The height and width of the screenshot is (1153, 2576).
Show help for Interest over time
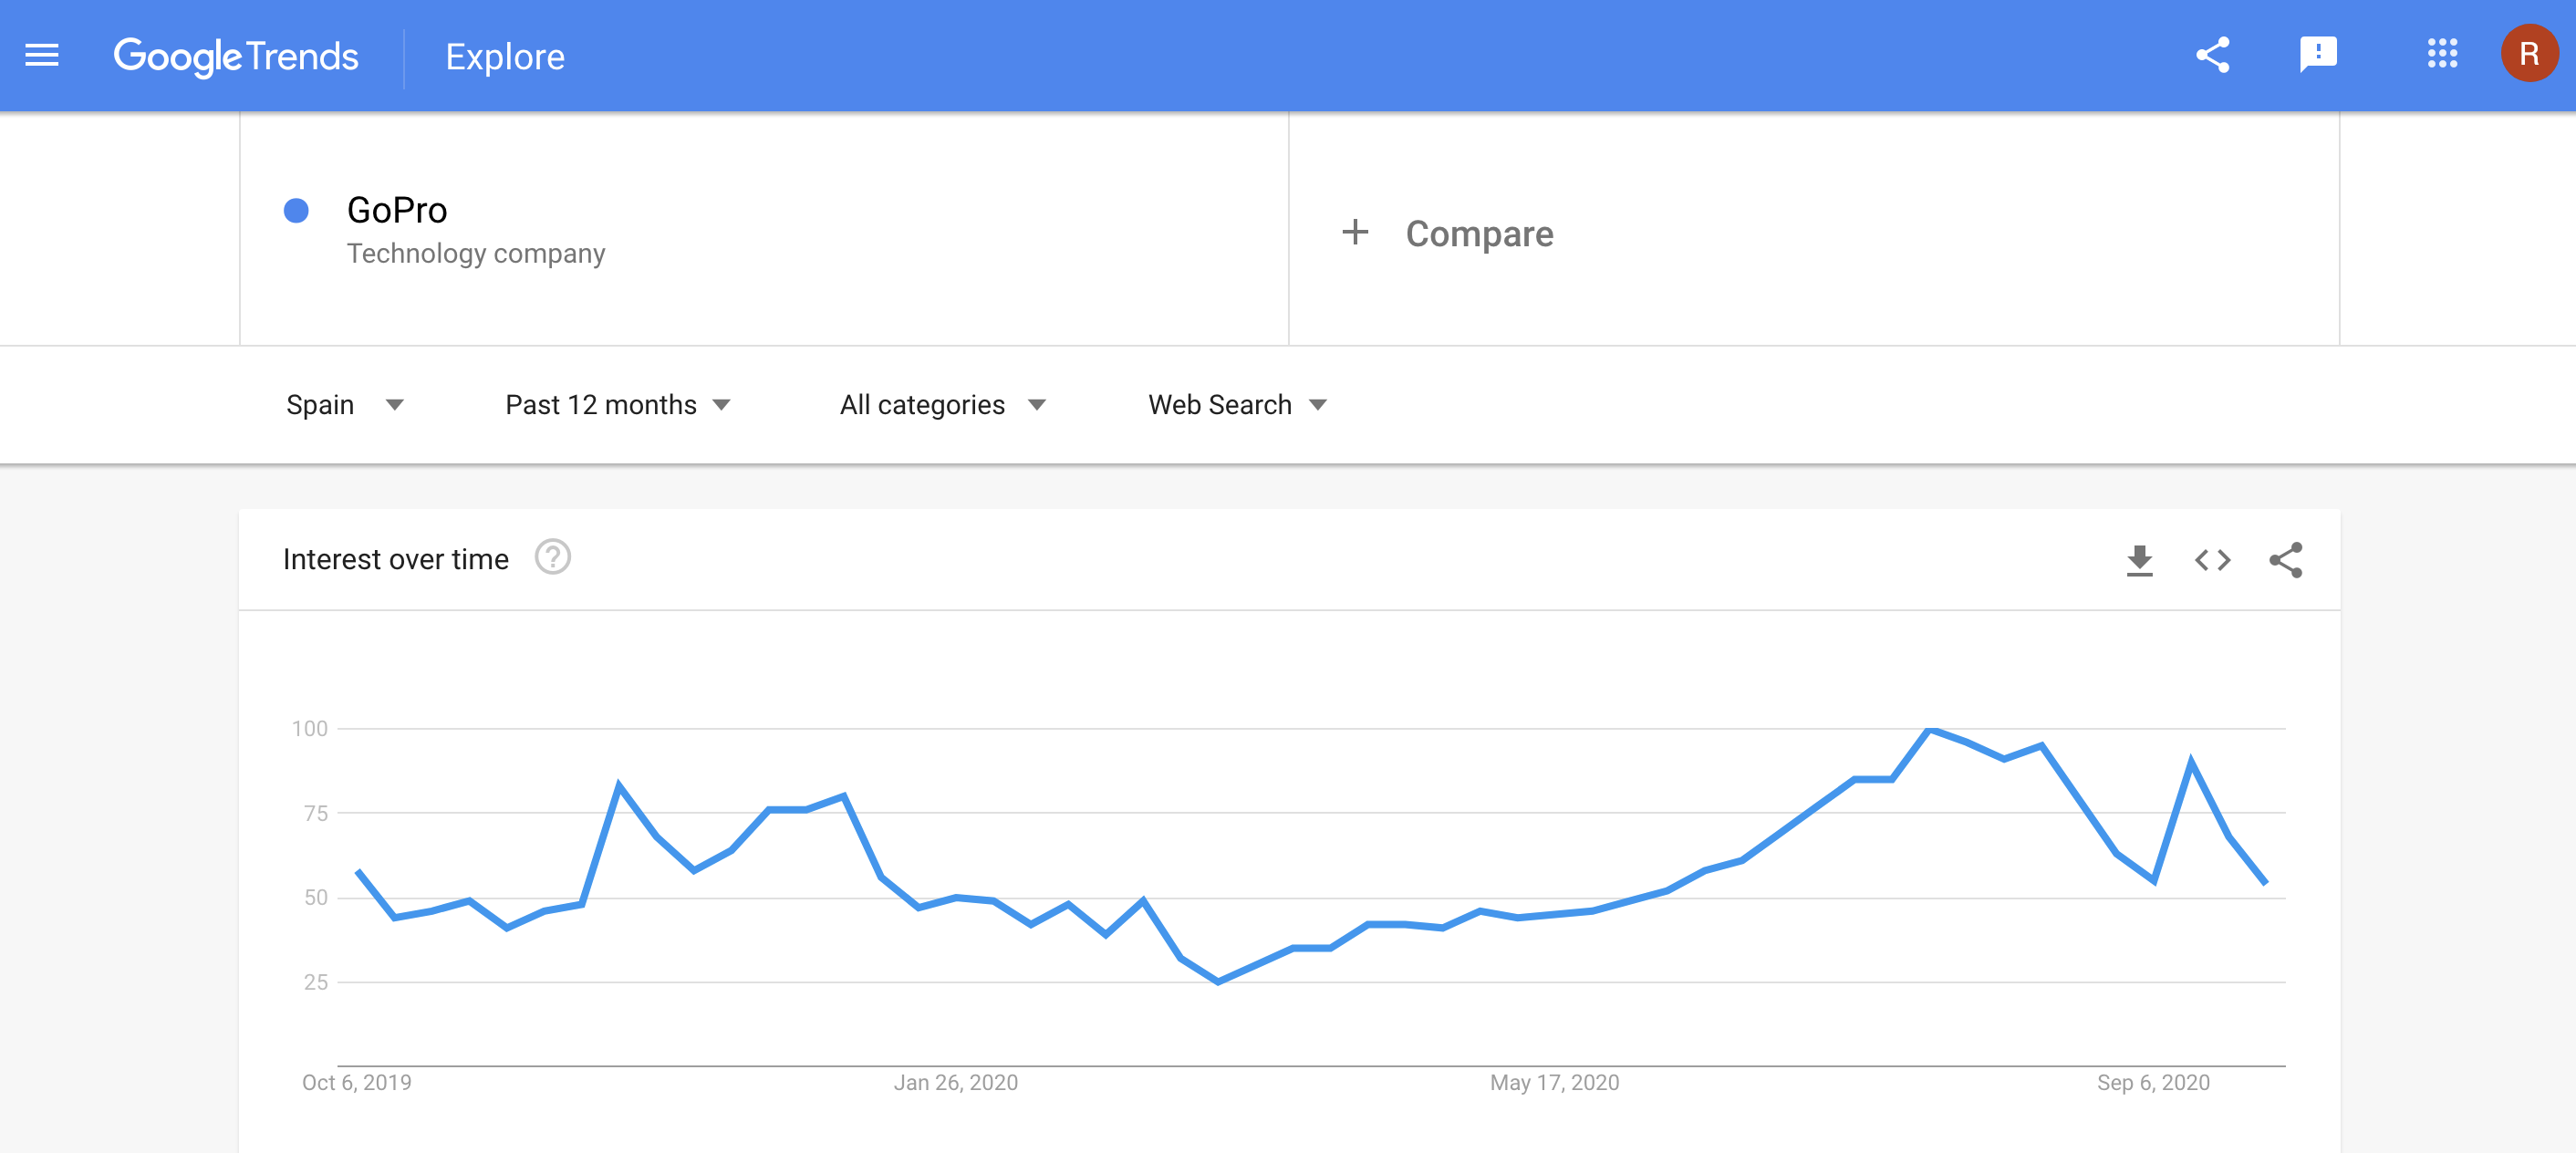click(x=552, y=558)
